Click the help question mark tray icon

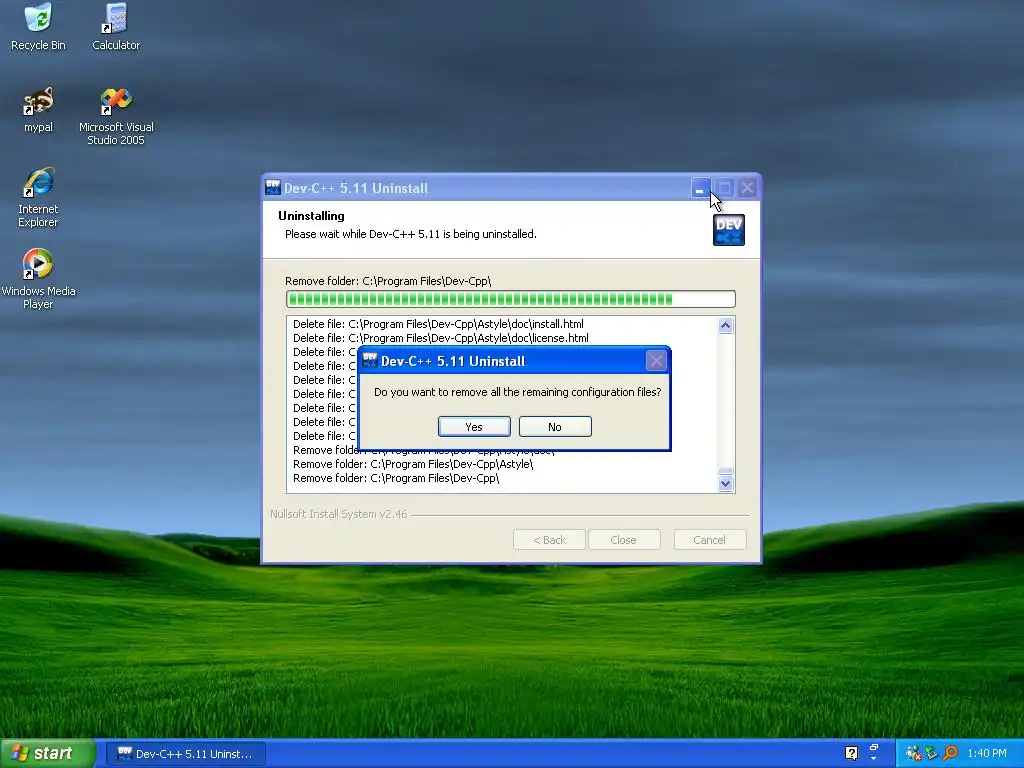851,753
